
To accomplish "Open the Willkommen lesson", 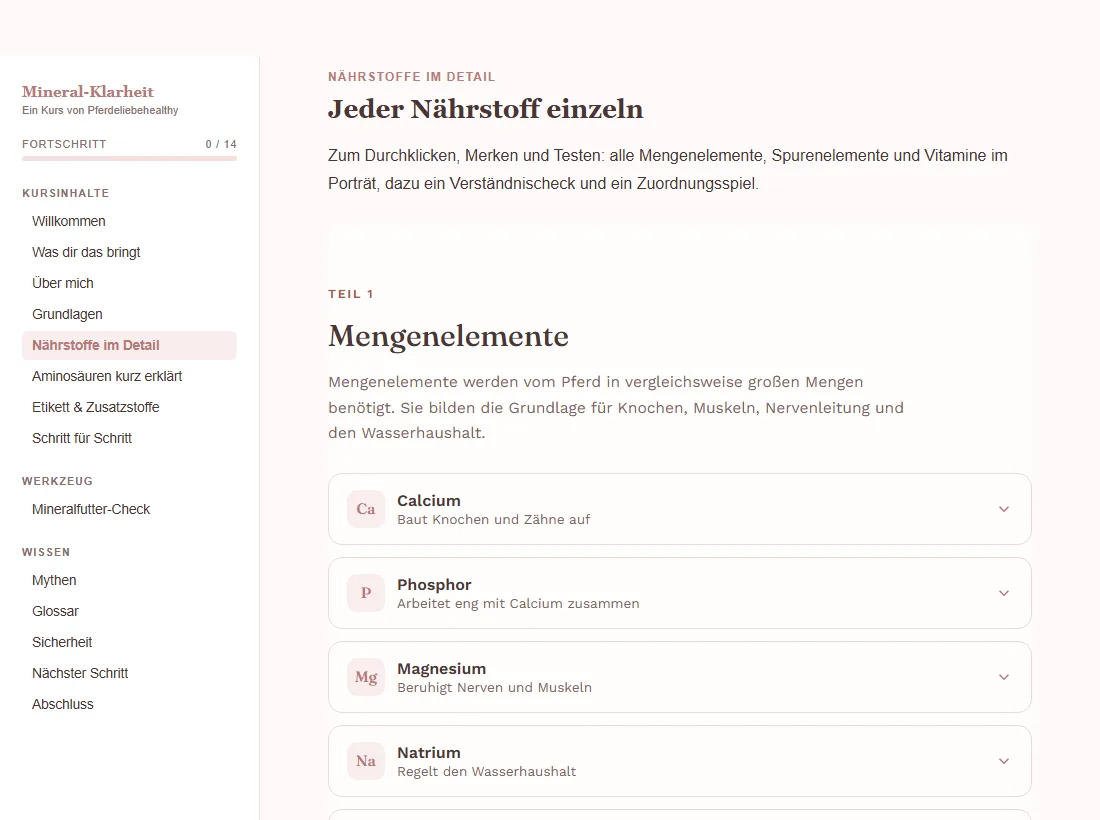I will click(x=129, y=221).
